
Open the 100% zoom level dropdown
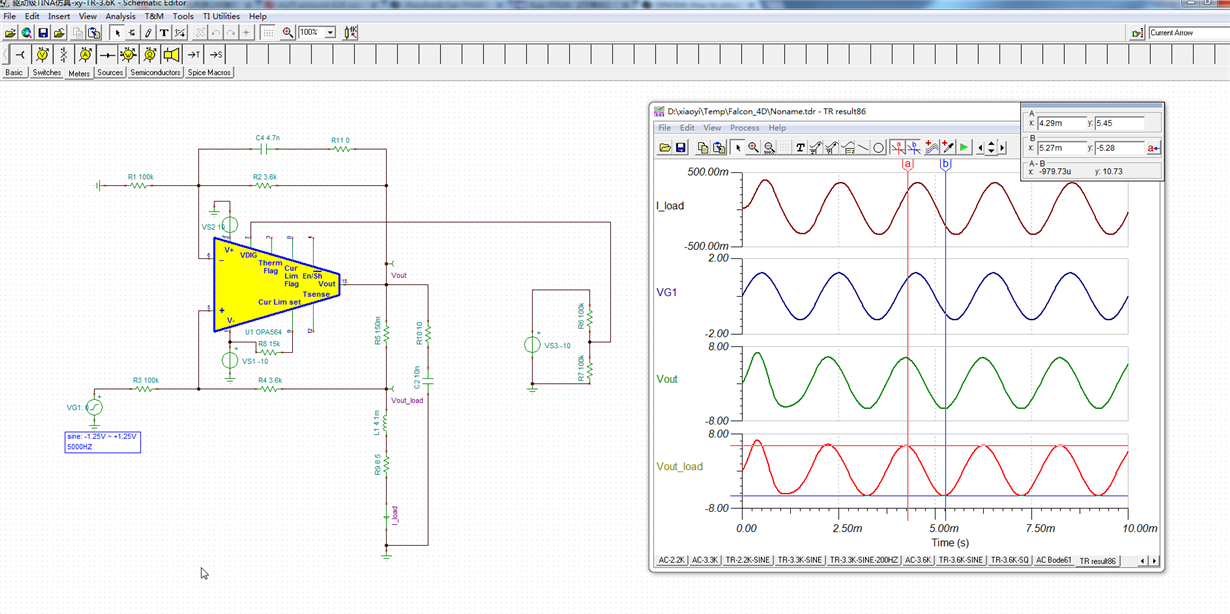(330, 33)
